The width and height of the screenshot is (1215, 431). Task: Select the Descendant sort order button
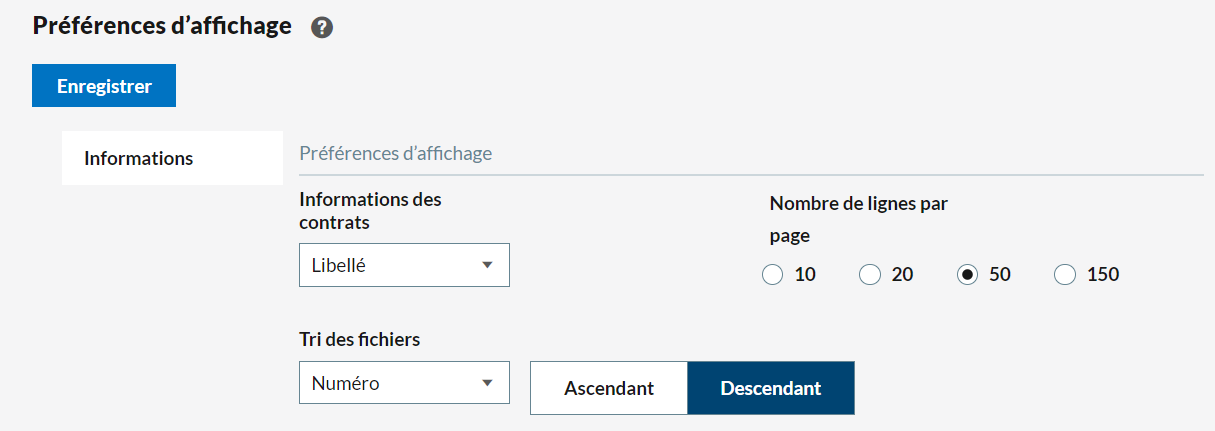771,388
